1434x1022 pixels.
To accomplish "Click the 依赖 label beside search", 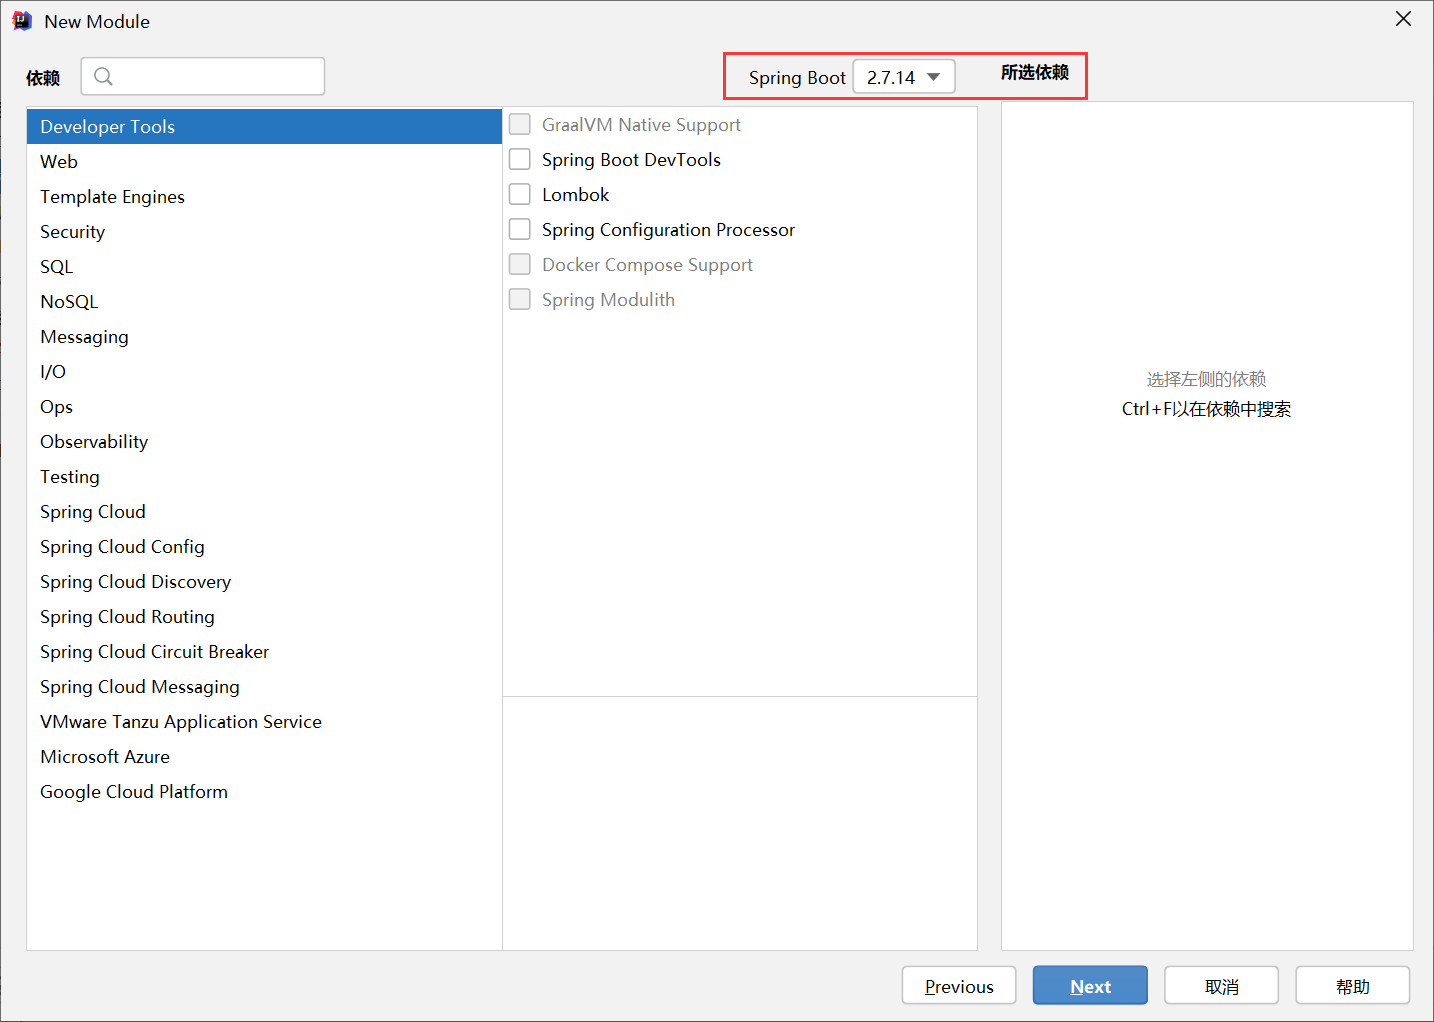I will point(43,78).
